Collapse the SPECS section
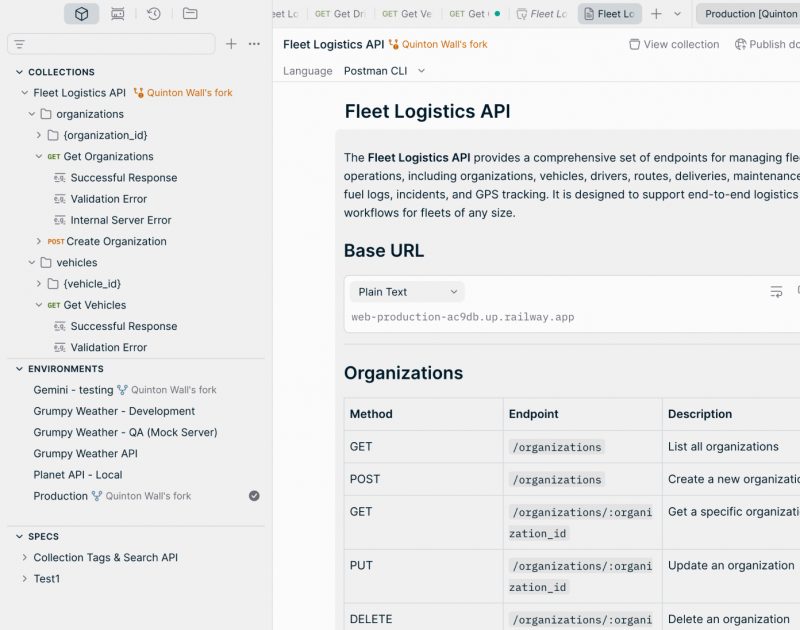This screenshot has width=800, height=630. [x=19, y=536]
